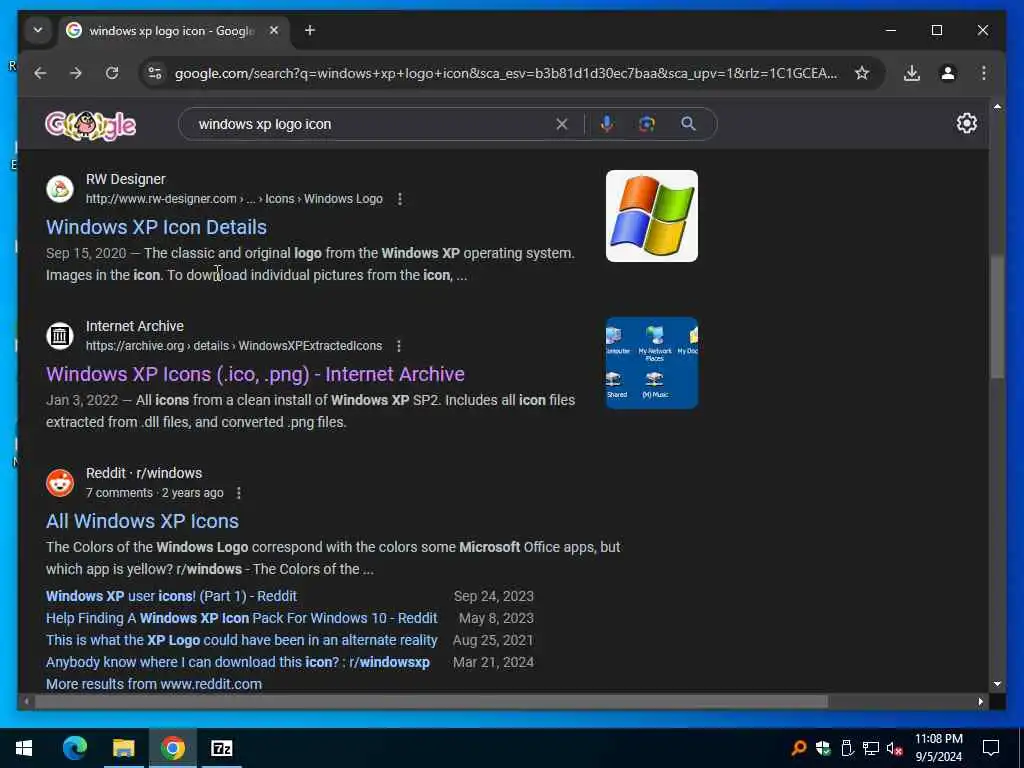
Task: Open Chrome downloads icon
Action: (912, 73)
